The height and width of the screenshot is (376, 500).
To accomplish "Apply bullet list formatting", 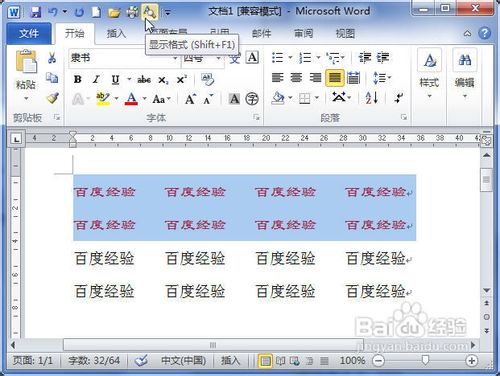I will pyautogui.click(x=277, y=58).
